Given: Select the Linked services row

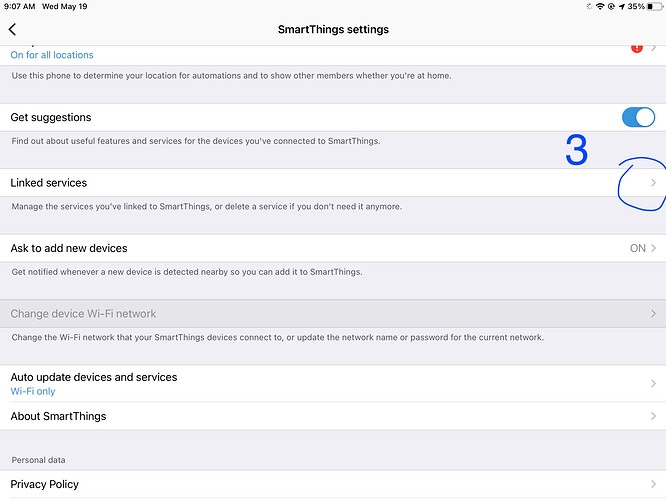Looking at the screenshot, I should (x=333, y=183).
